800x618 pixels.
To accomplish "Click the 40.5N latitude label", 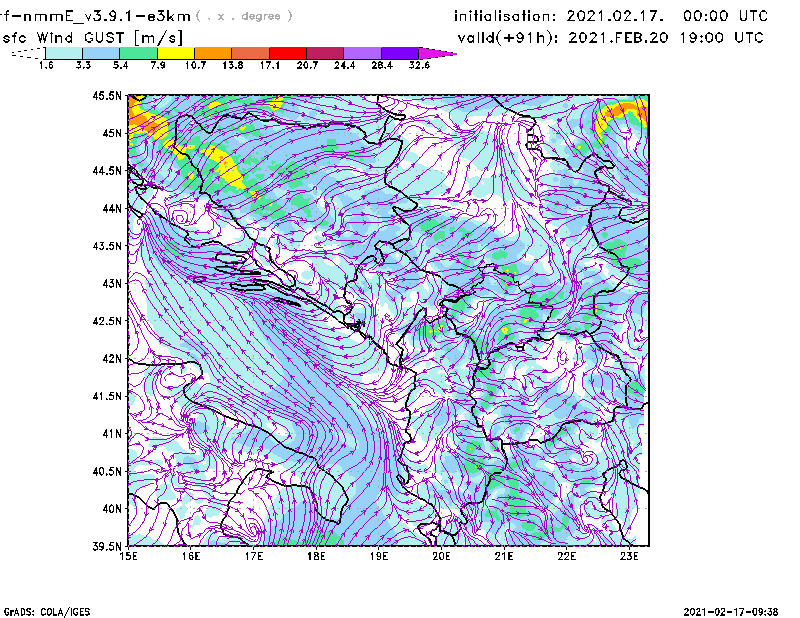I will tap(107, 472).
